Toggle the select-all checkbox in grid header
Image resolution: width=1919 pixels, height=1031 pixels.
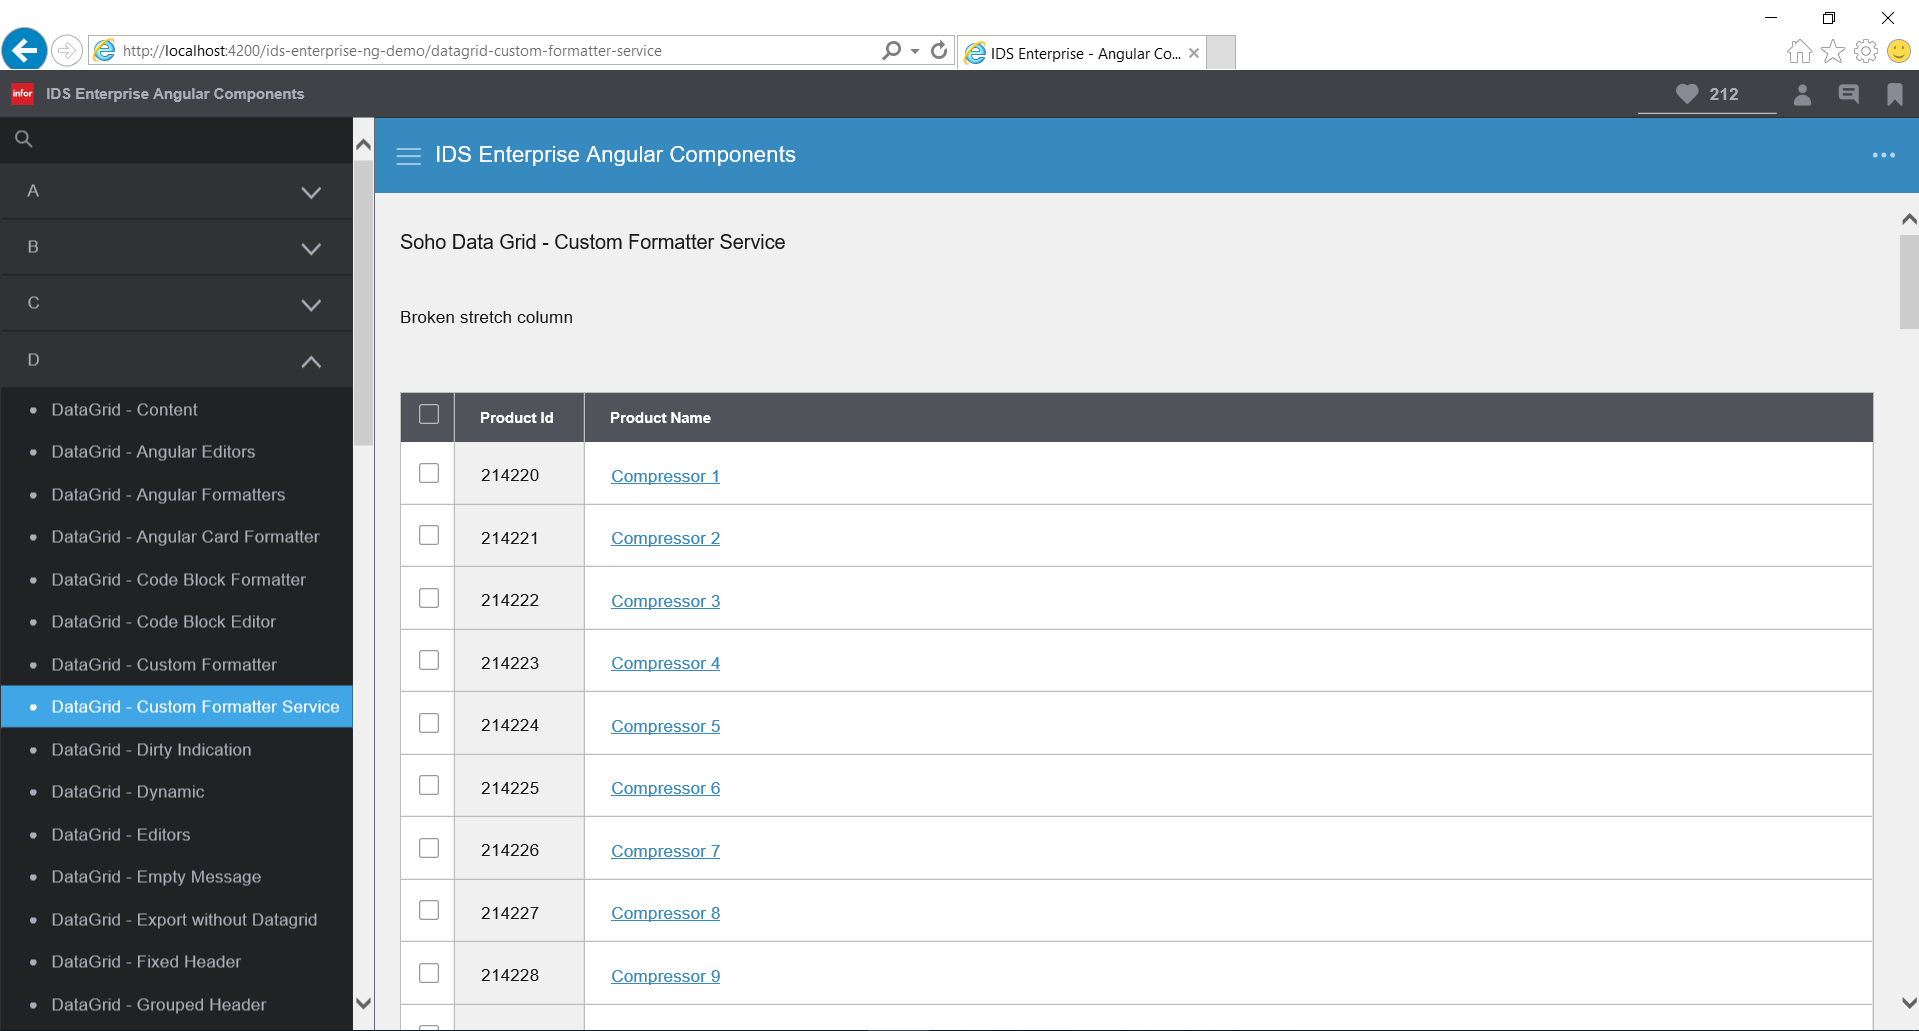pyautogui.click(x=429, y=414)
